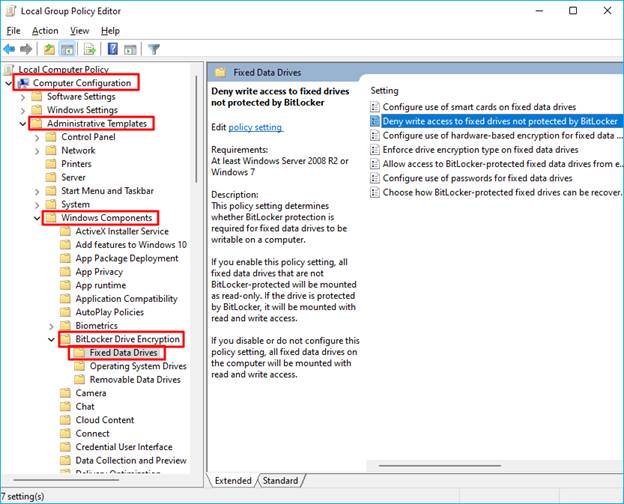The height and width of the screenshot is (504, 624).
Task: Switch to the Standard tab
Action: 281,481
